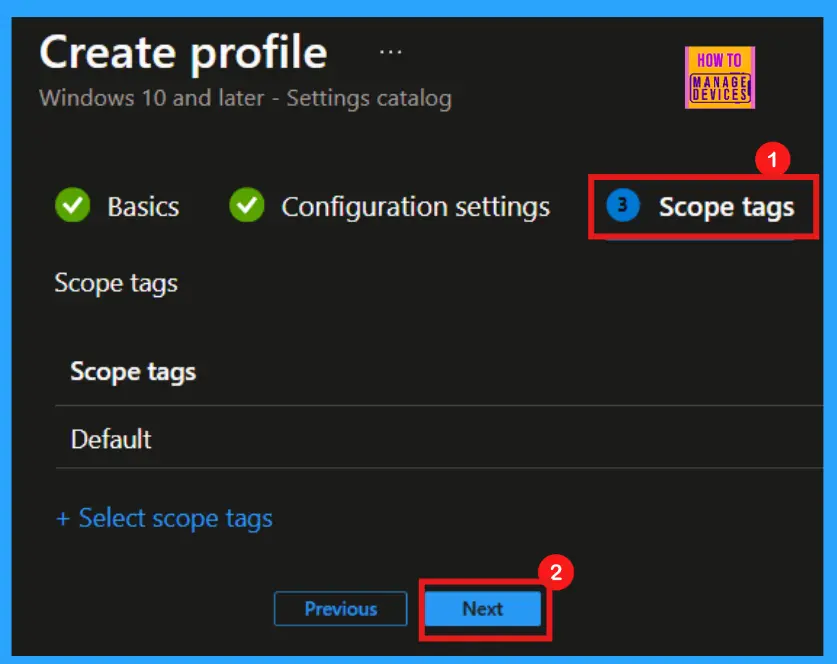This screenshot has height=664, width=837.
Task: Open the Configuration settings step tab
Action: click(x=389, y=206)
